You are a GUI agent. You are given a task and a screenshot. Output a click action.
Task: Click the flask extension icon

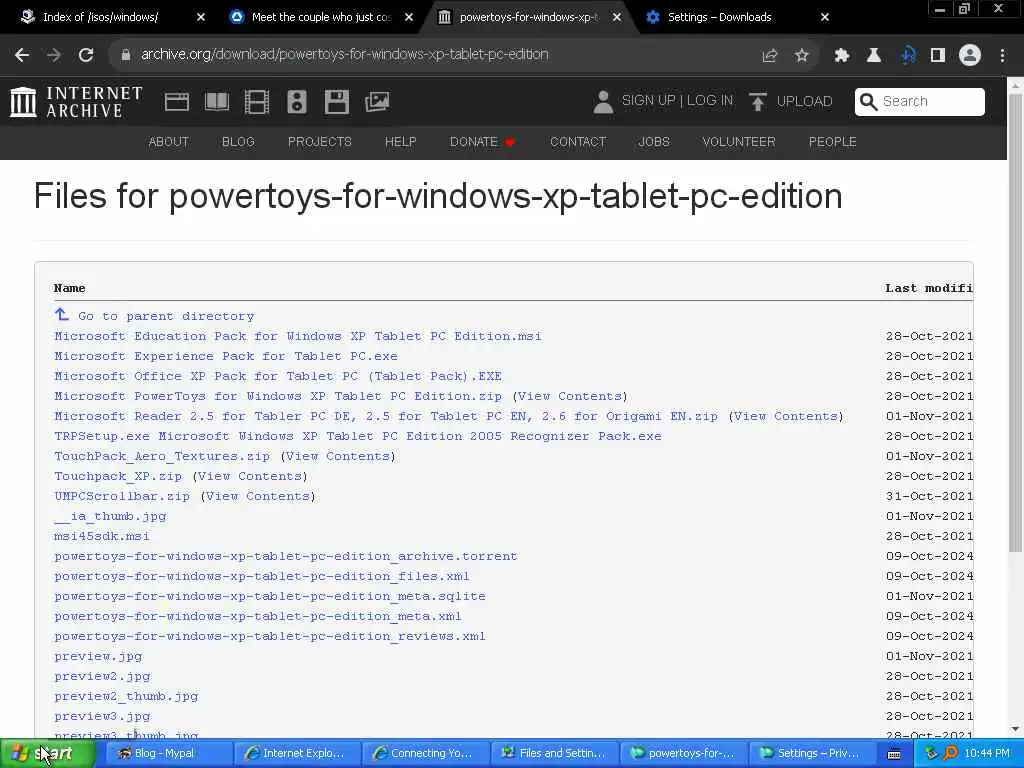[x=874, y=56]
